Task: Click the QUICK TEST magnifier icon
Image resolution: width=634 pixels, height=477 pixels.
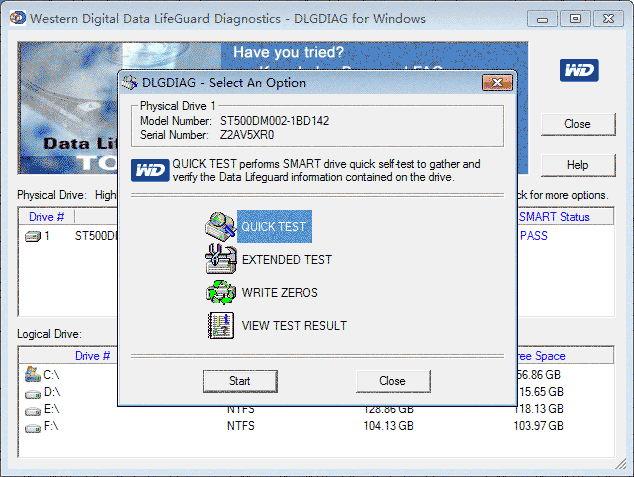Action: (x=220, y=226)
